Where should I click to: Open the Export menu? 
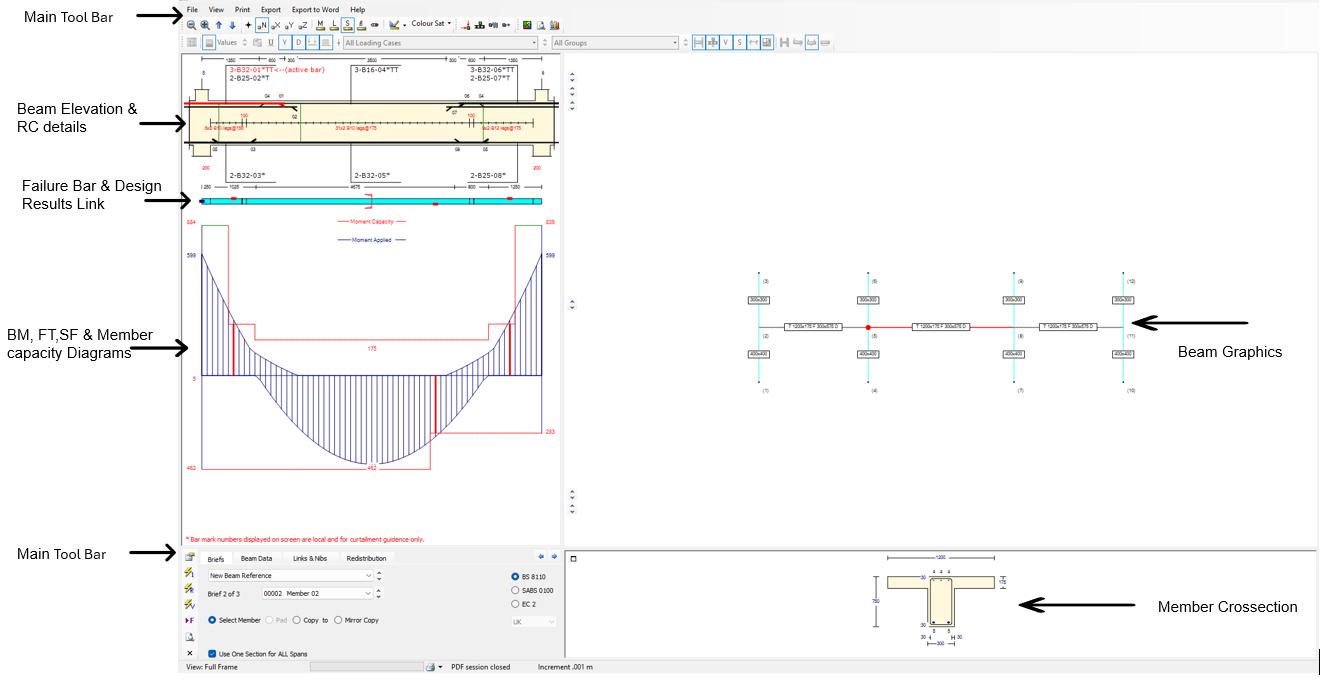point(271,9)
